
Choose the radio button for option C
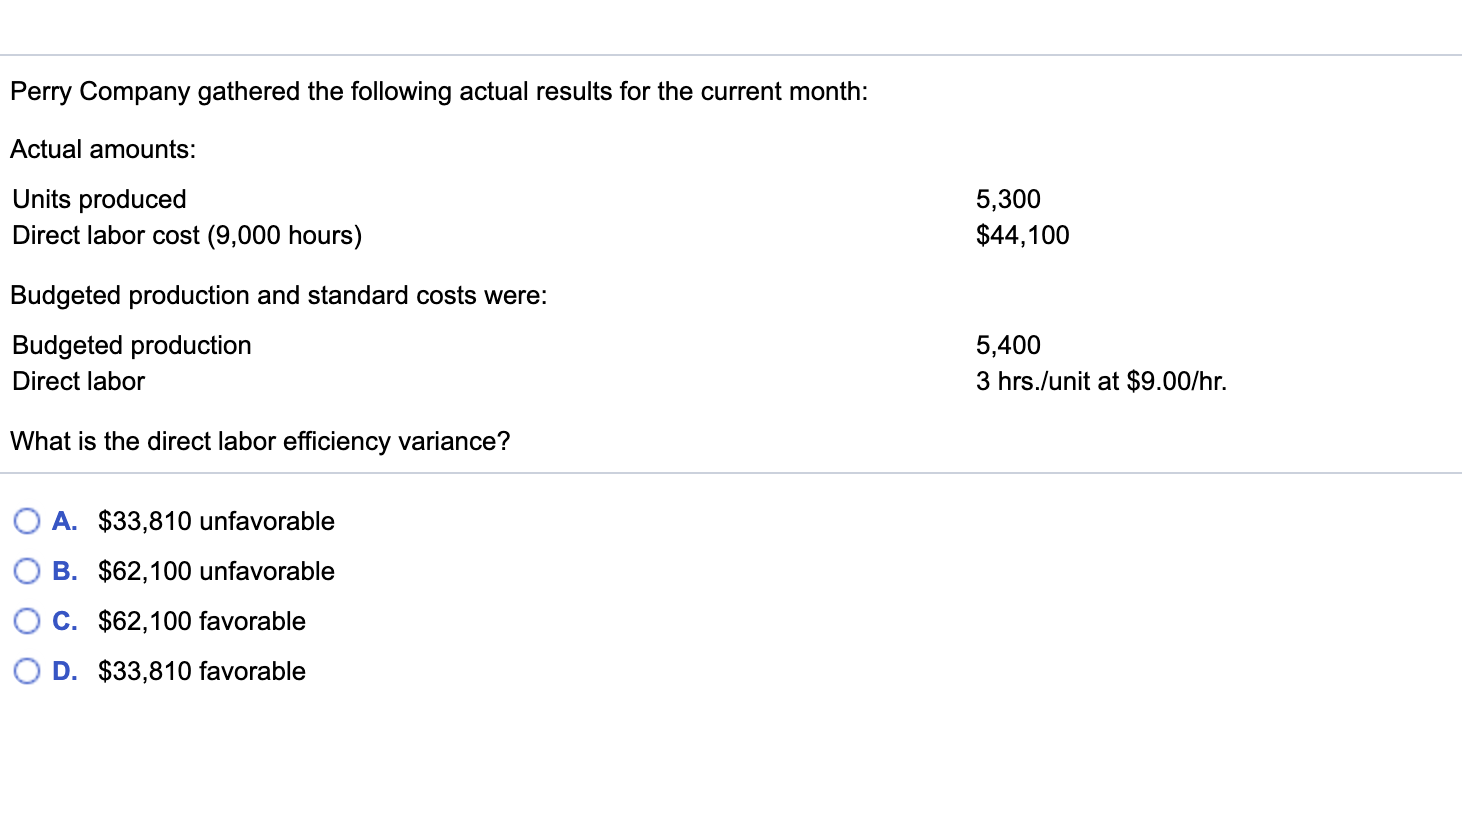tap(27, 621)
